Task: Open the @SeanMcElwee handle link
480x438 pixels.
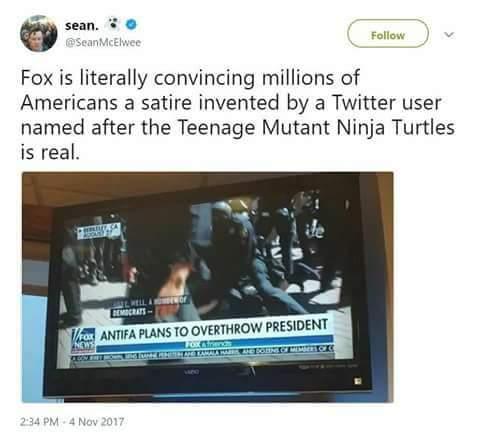Action: pyautogui.click(x=103, y=42)
